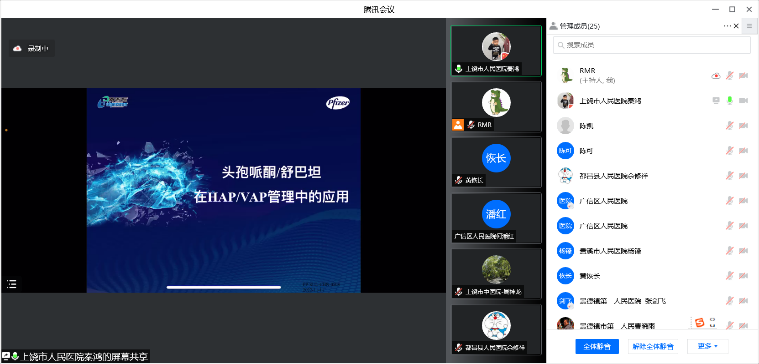This screenshot has width=759, height=364.
Task: Click the magnifier icon in member search box
Action: pyautogui.click(x=561, y=45)
